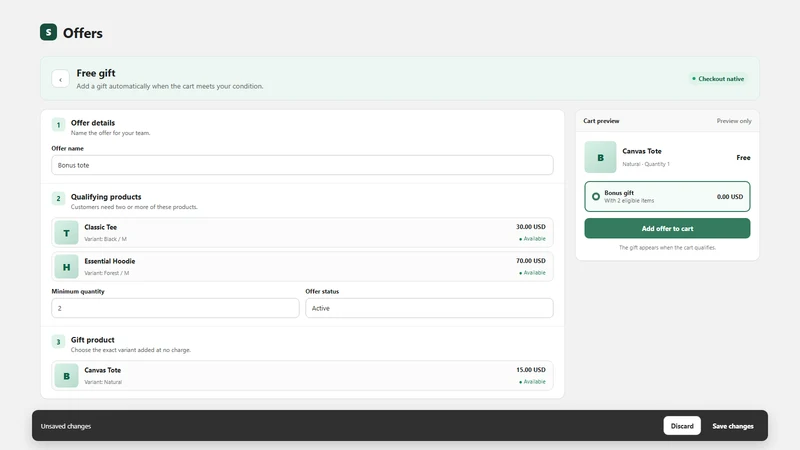Click the Preview only label

click(734, 121)
